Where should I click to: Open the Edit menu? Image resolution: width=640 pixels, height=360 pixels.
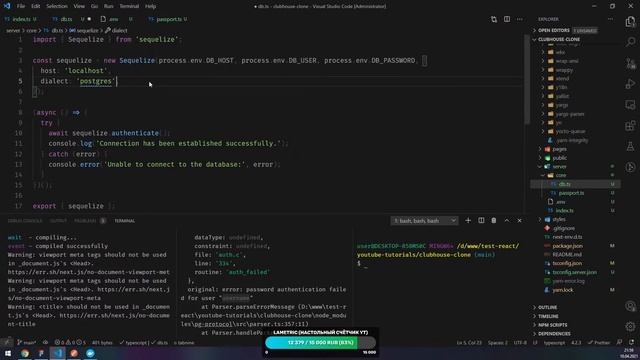pyautogui.click(x=36, y=6)
